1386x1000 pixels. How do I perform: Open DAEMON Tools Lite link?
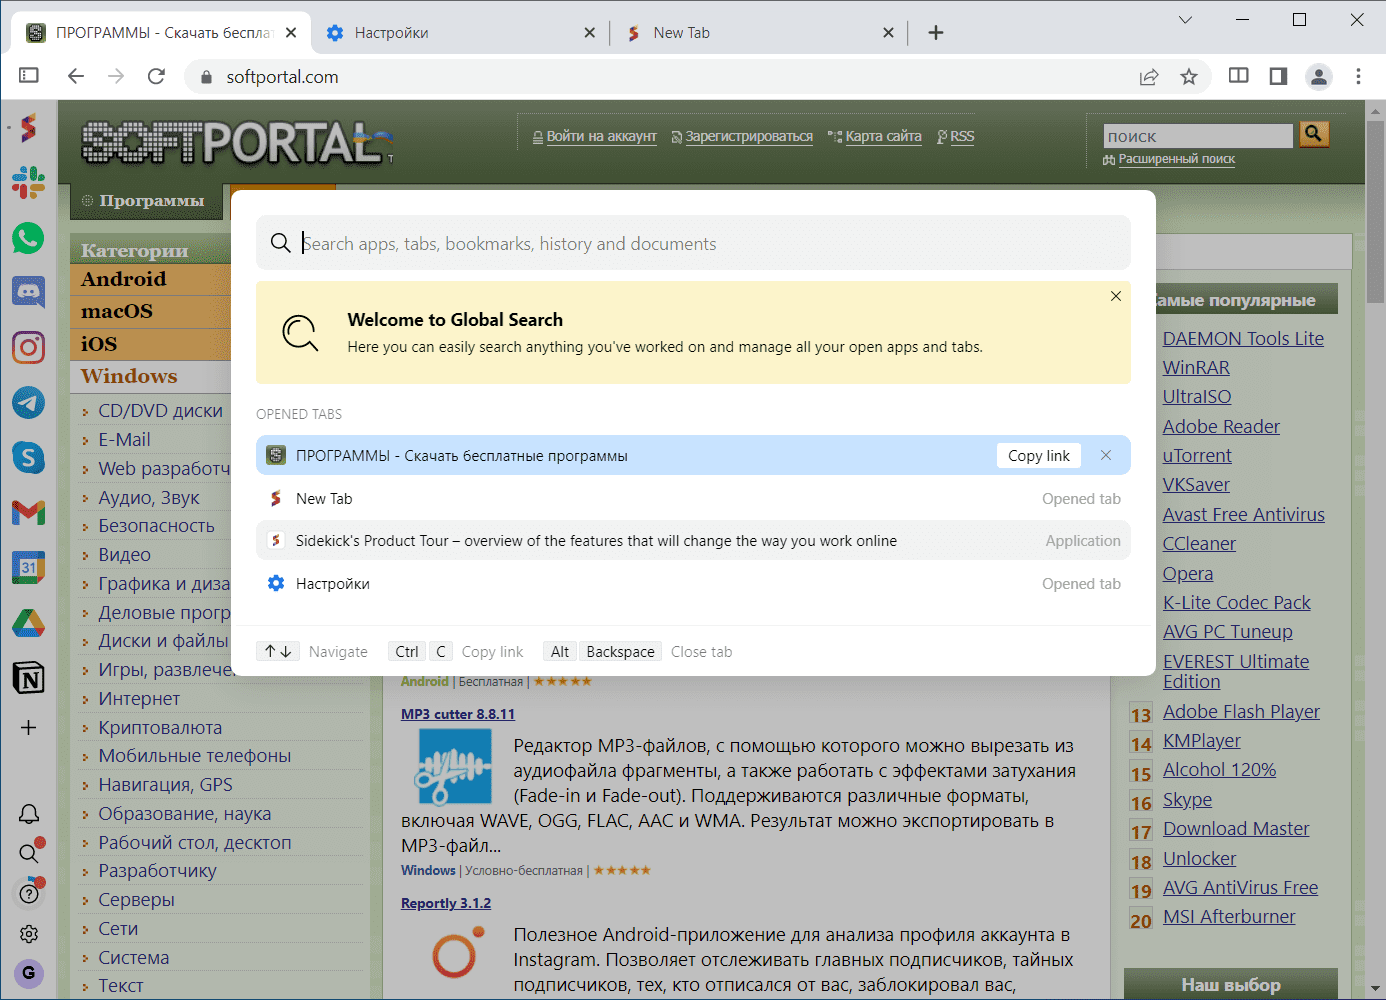[x=1243, y=339]
